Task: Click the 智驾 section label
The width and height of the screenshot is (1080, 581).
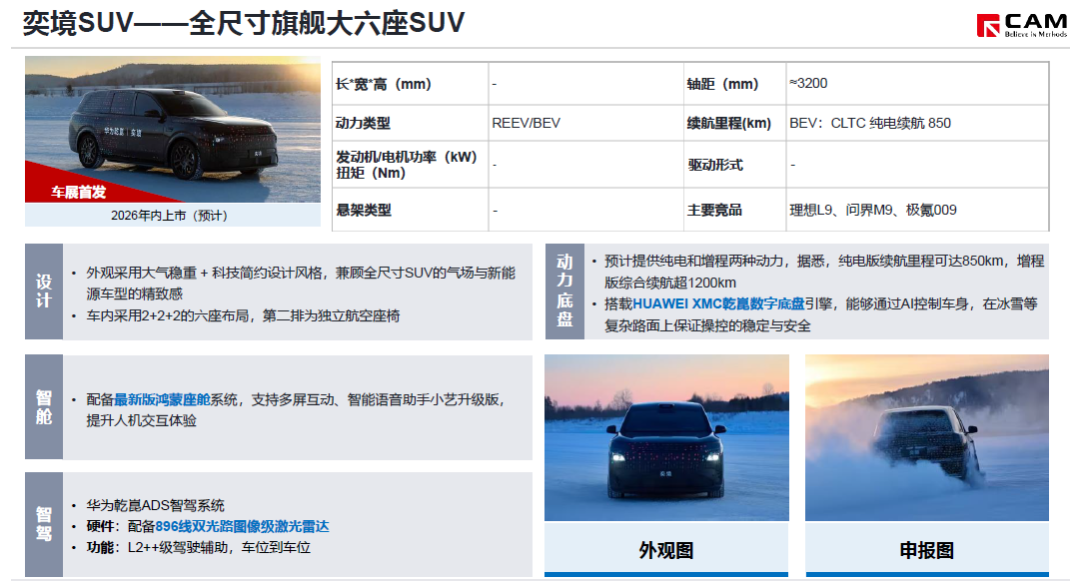Action: (44, 525)
